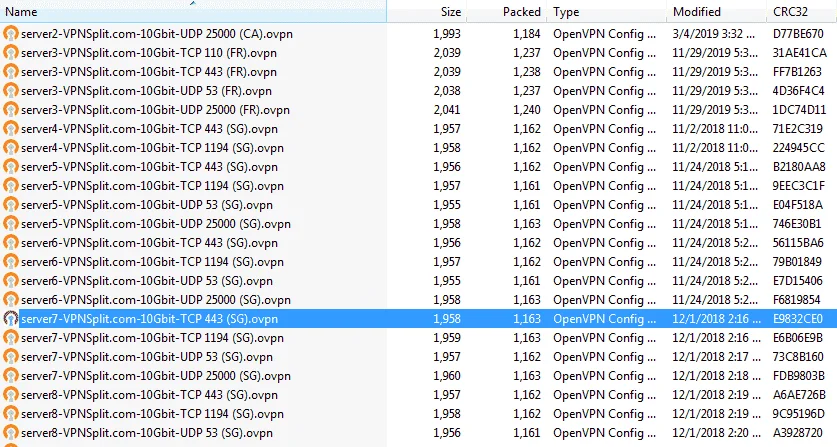
Task: Click CRC32 value E9832CE0 in selected row
Action: pos(797,319)
